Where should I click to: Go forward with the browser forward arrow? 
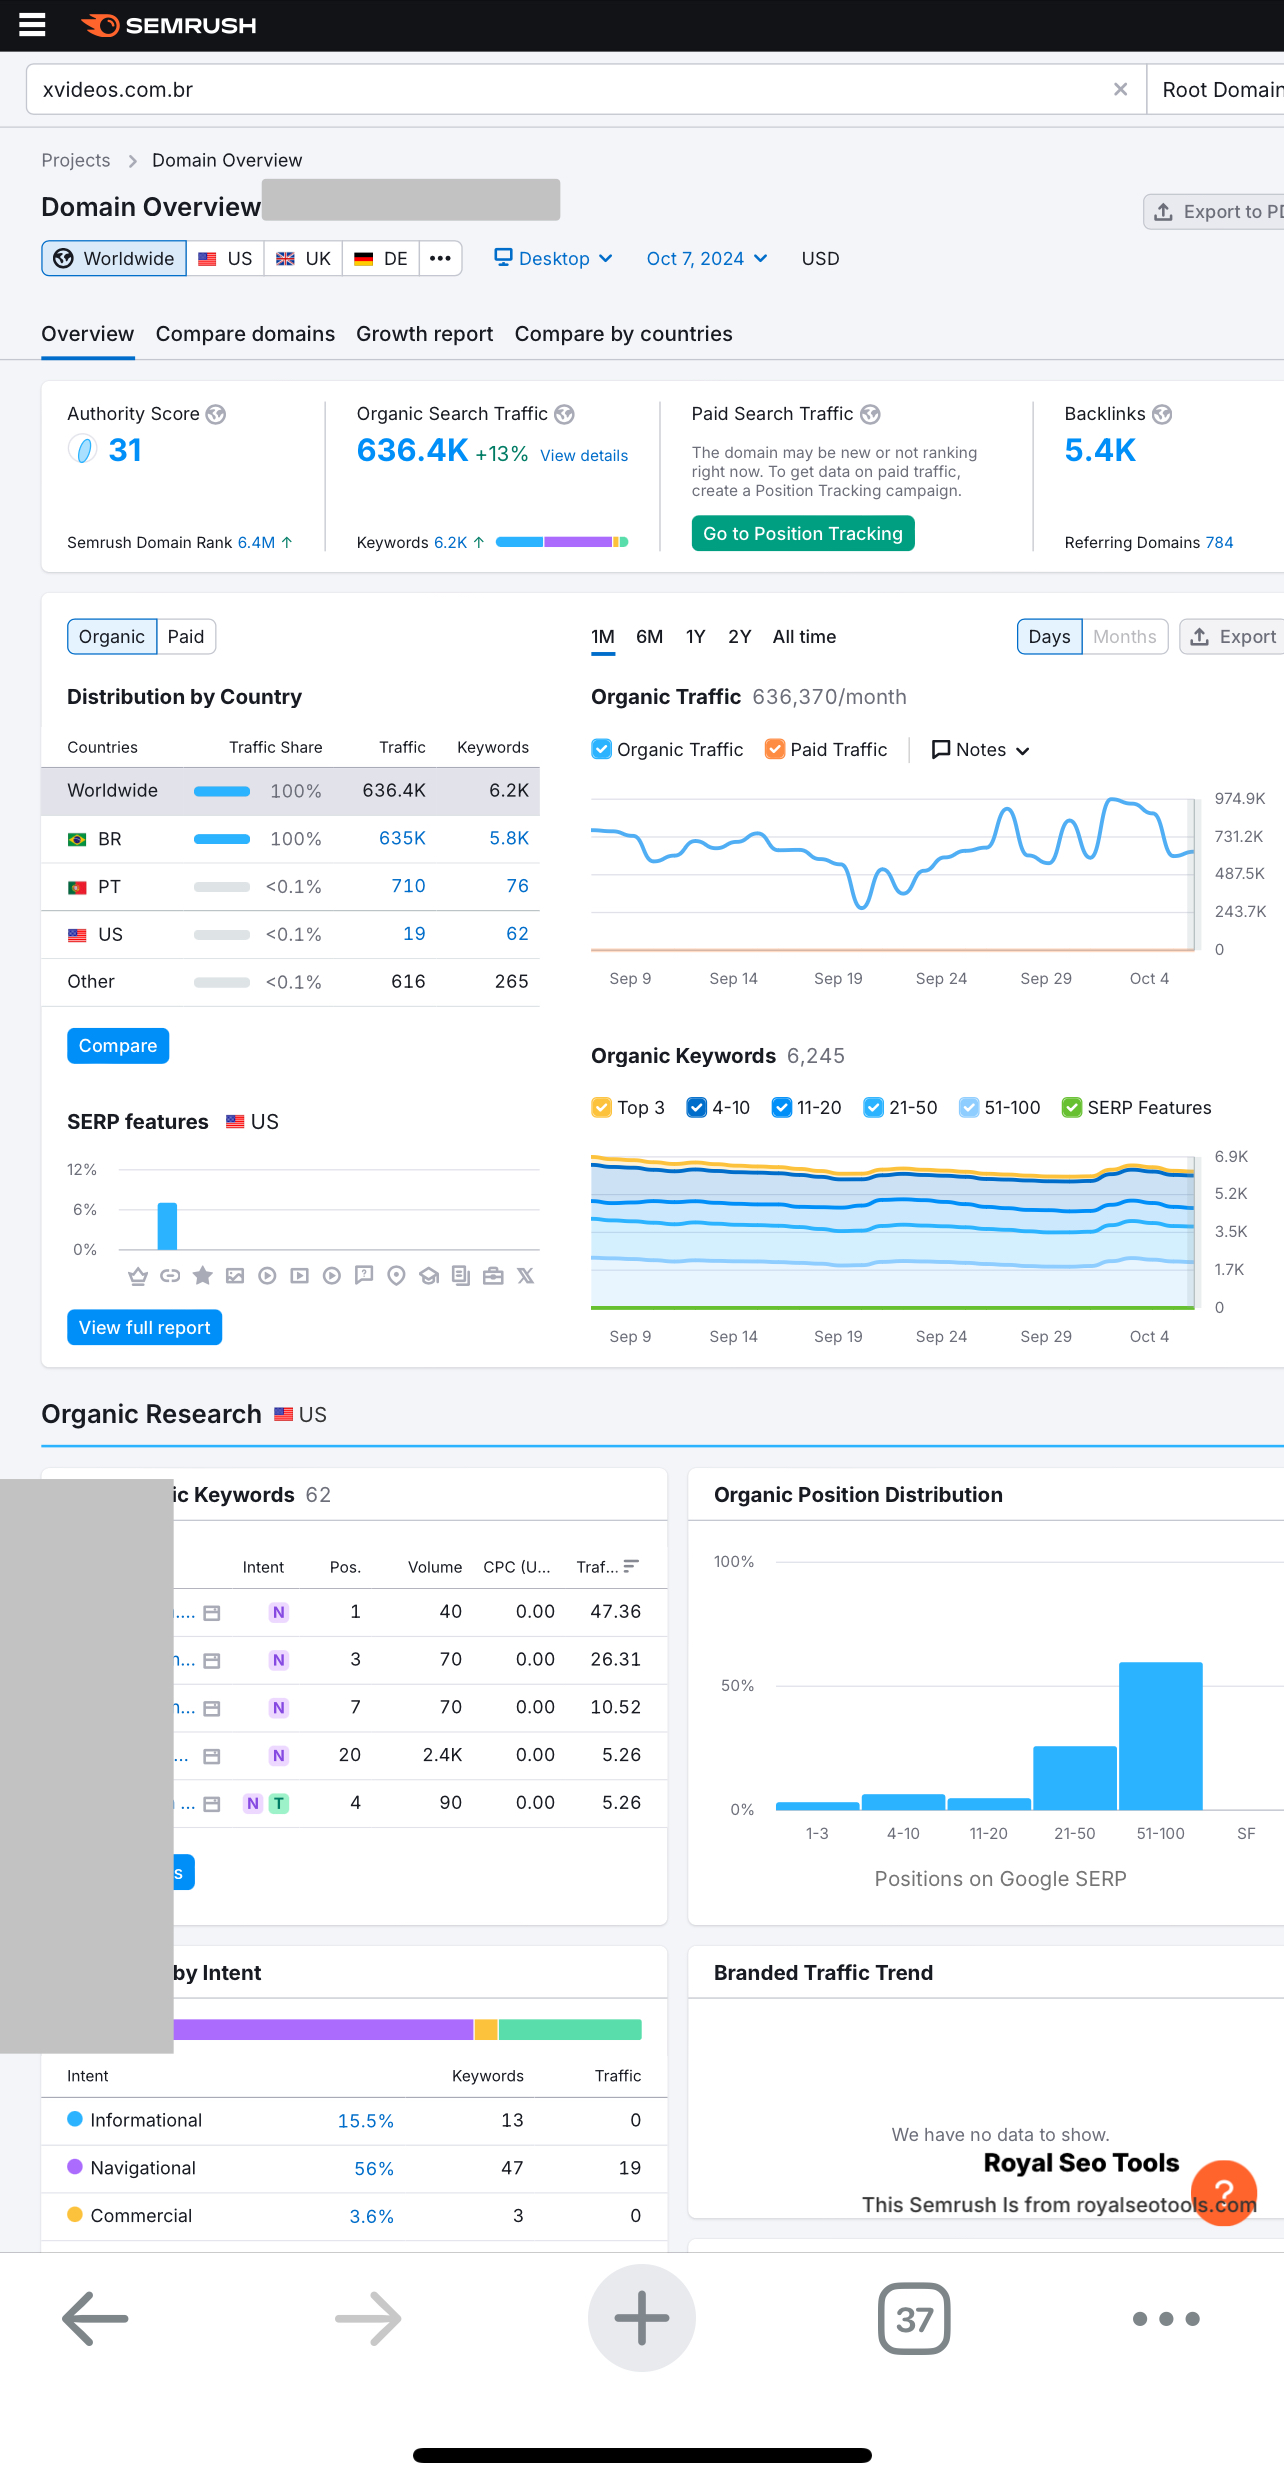369,2318
